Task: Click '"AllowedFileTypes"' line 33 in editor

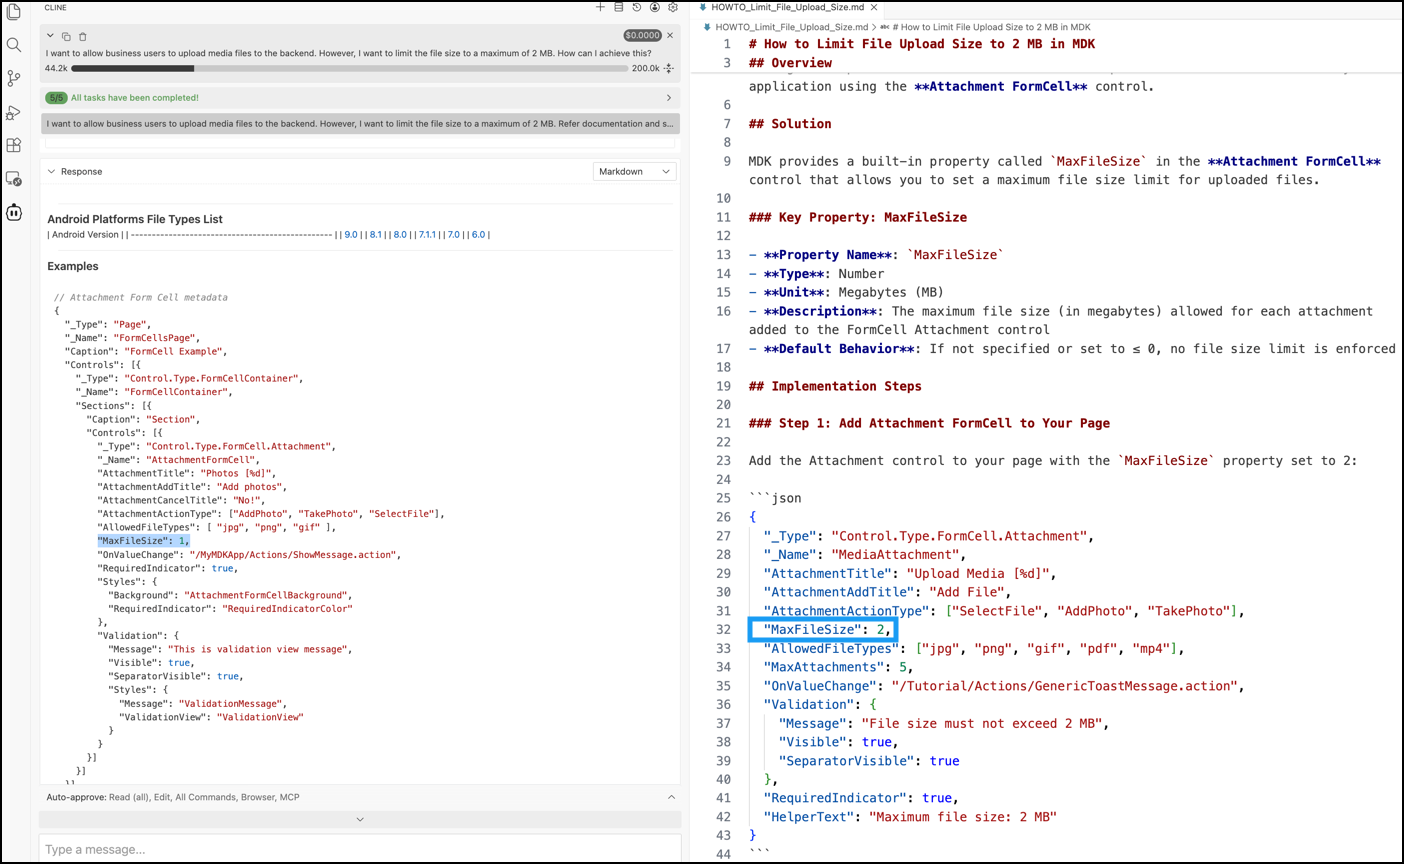Action: [974, 649]
